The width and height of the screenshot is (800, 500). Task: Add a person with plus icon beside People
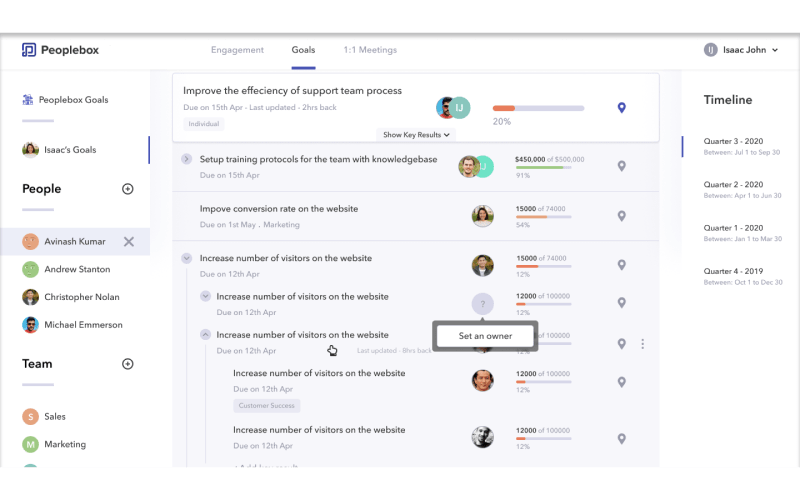[127, 189]
